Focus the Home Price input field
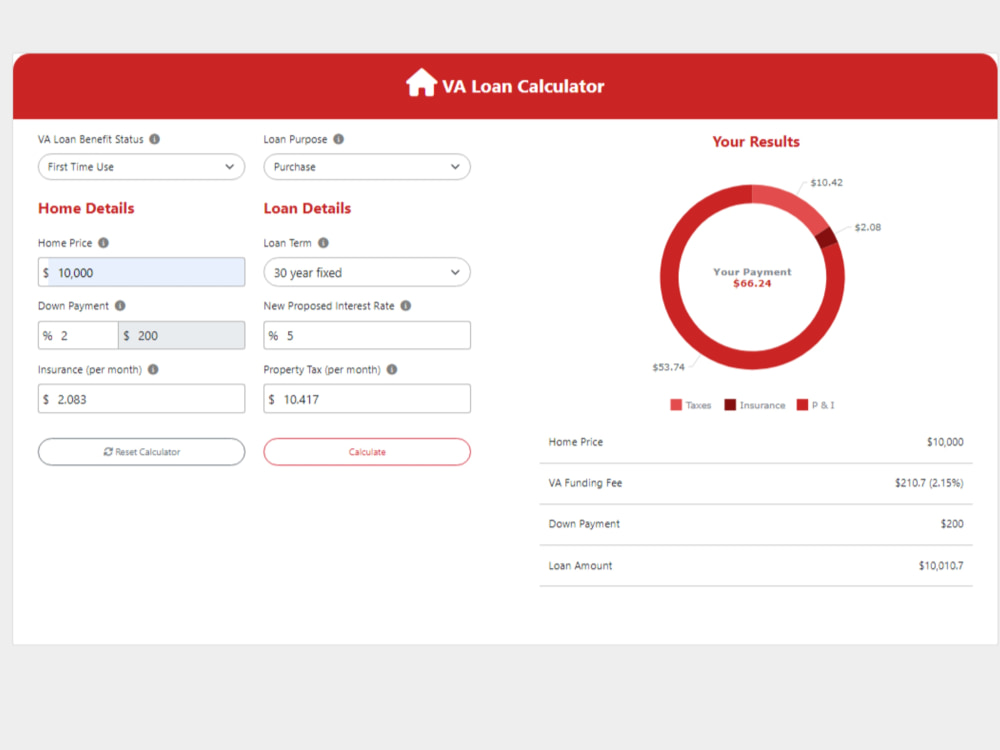This screenshot has height=750, width=1000. pyautogui.click(x=142, y=272)
